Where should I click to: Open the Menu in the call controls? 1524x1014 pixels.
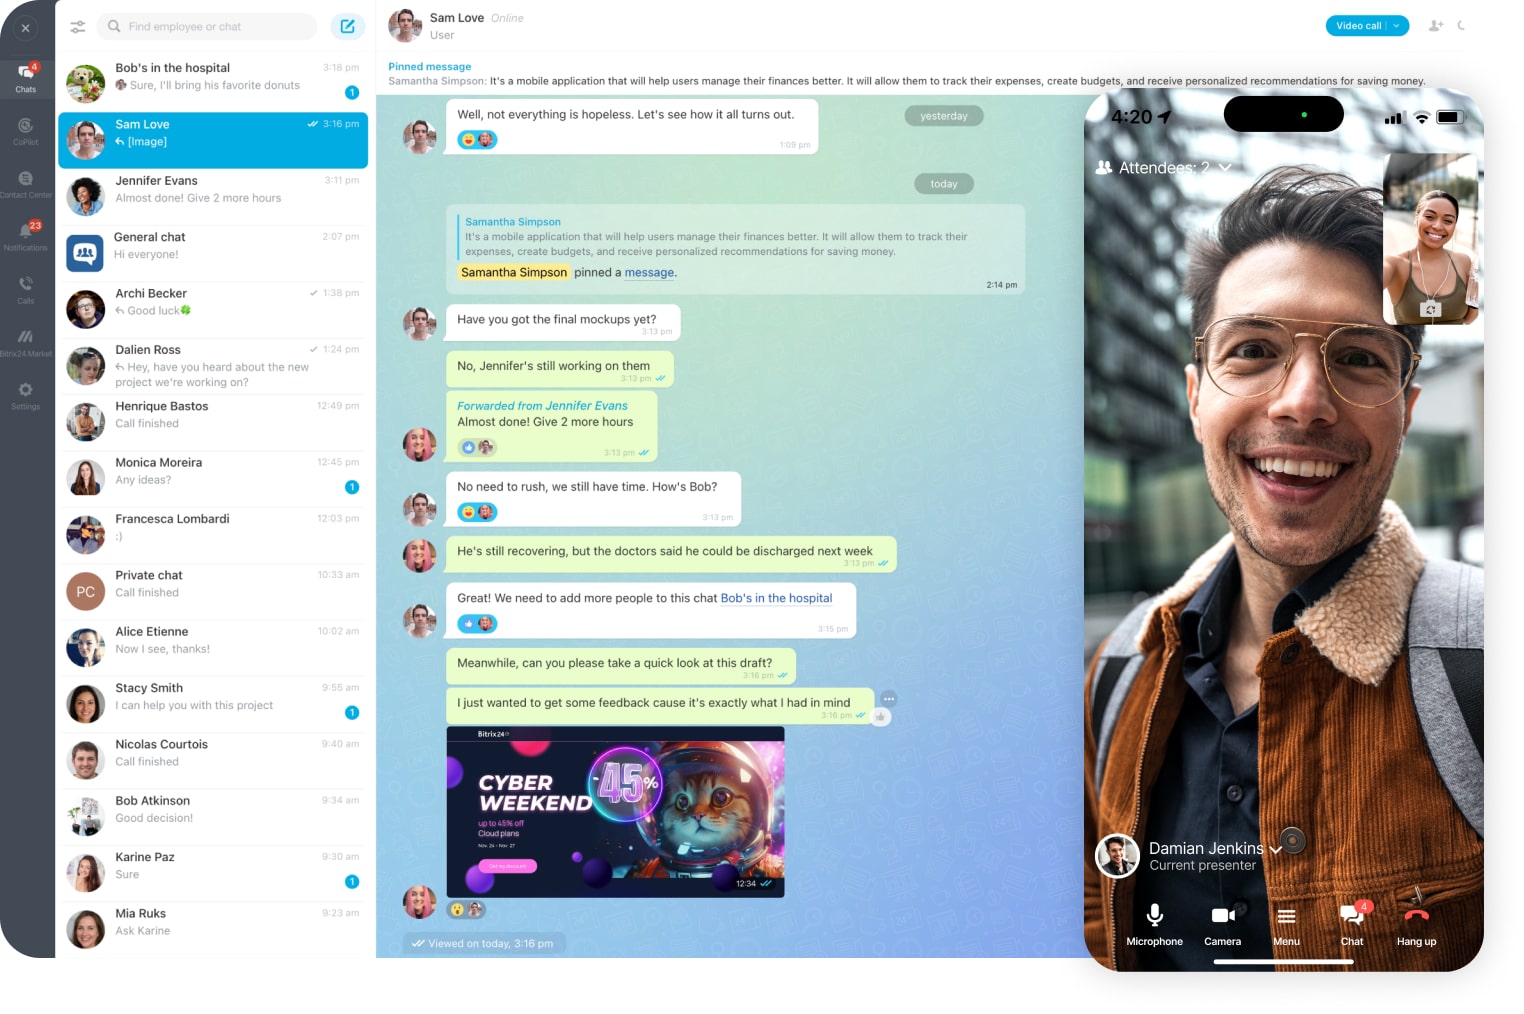pos(1286,914)
